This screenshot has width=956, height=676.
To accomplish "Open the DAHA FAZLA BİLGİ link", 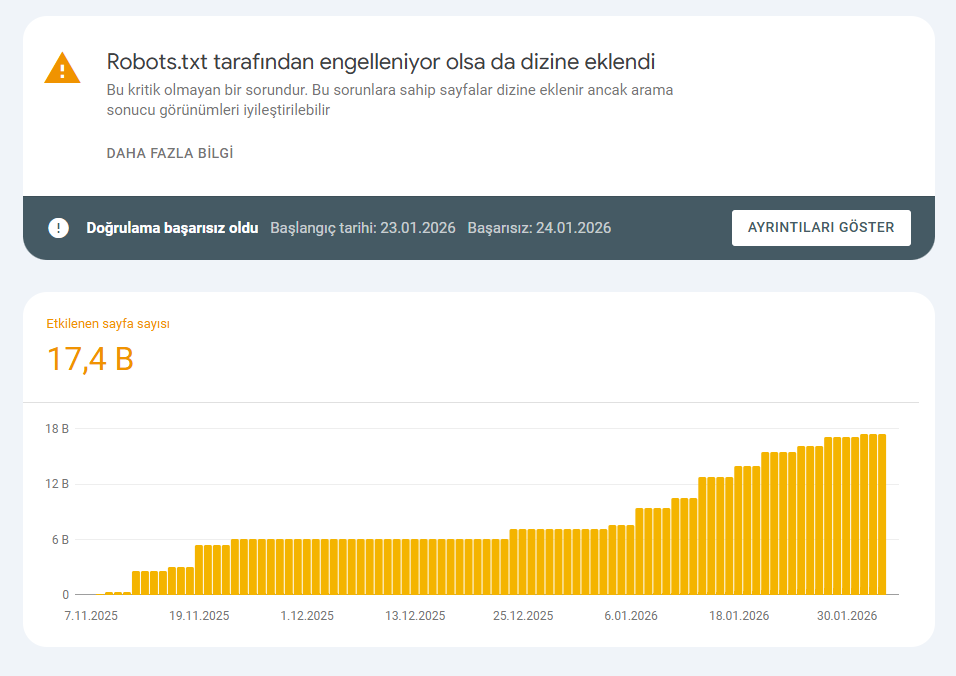I will click(170, 153).
